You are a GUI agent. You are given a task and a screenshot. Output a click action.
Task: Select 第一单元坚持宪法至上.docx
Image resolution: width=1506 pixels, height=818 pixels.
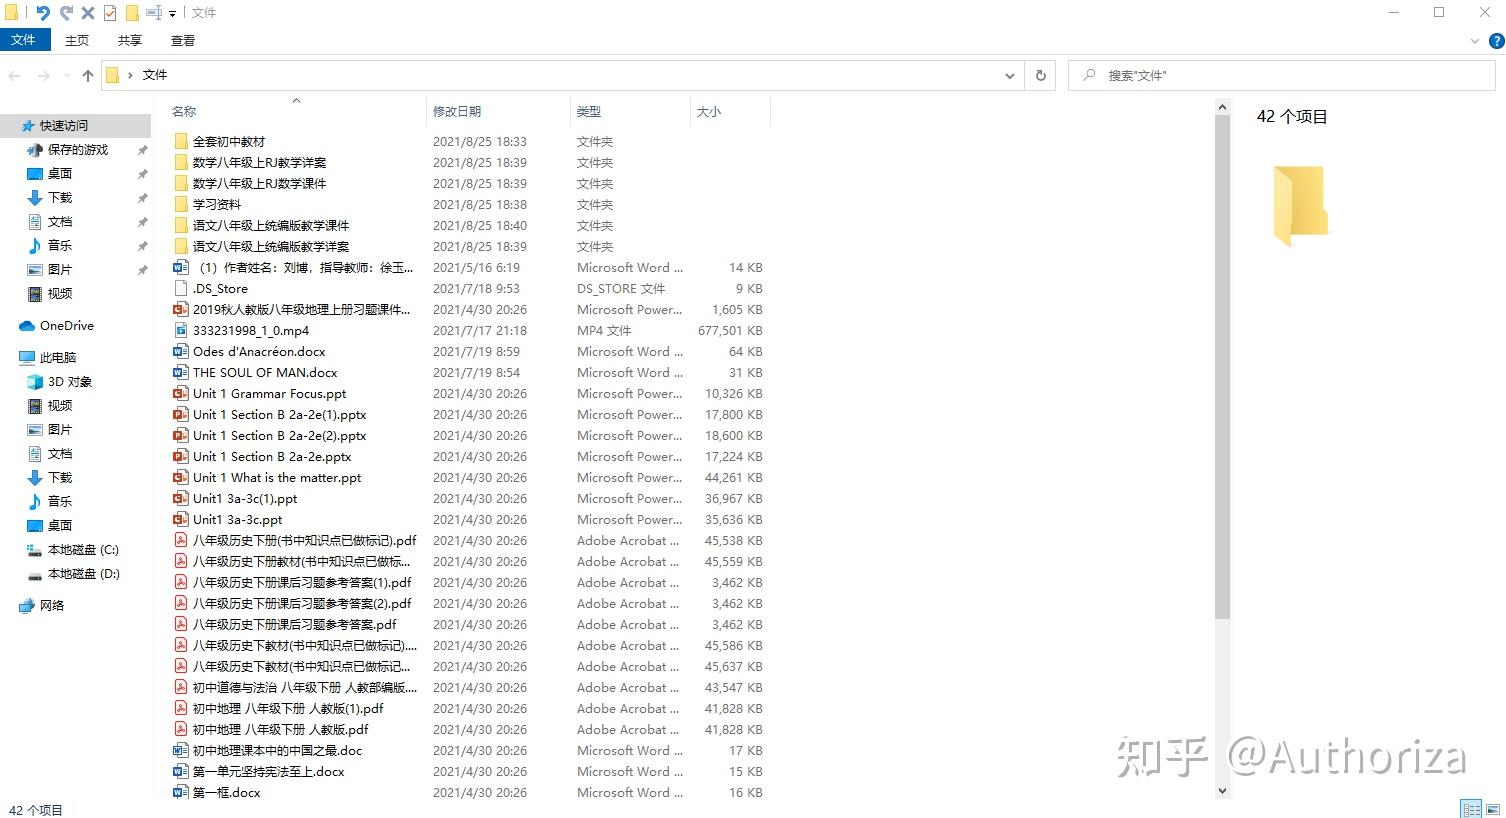point(268,771)
